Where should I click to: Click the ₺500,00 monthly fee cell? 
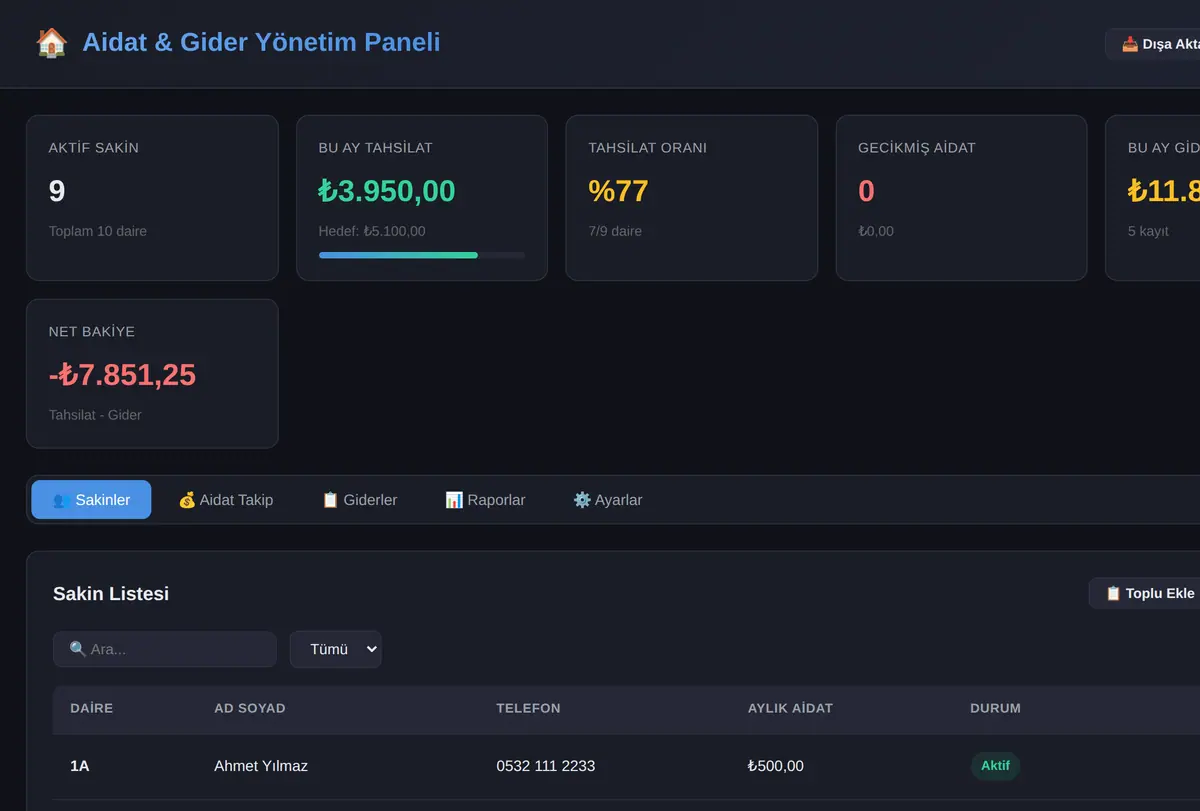[775, 766]
